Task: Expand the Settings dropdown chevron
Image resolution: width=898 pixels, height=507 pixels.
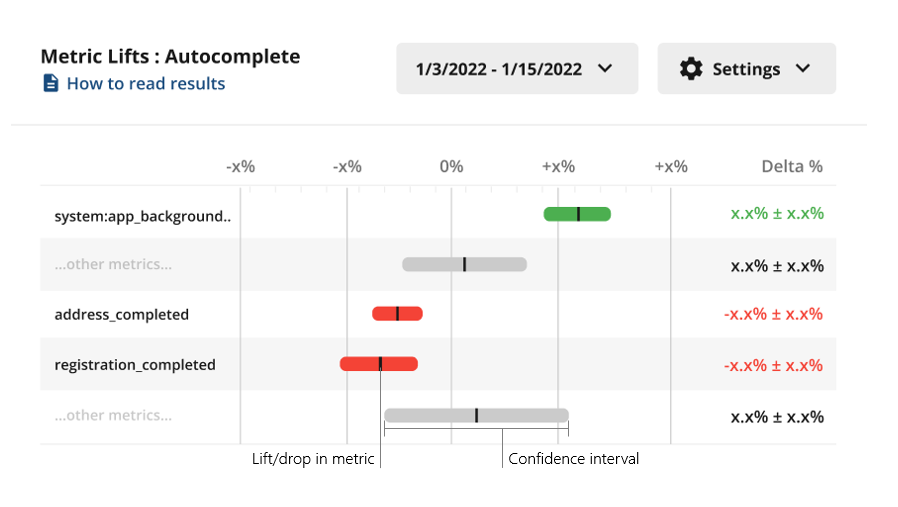Action: 803,69
